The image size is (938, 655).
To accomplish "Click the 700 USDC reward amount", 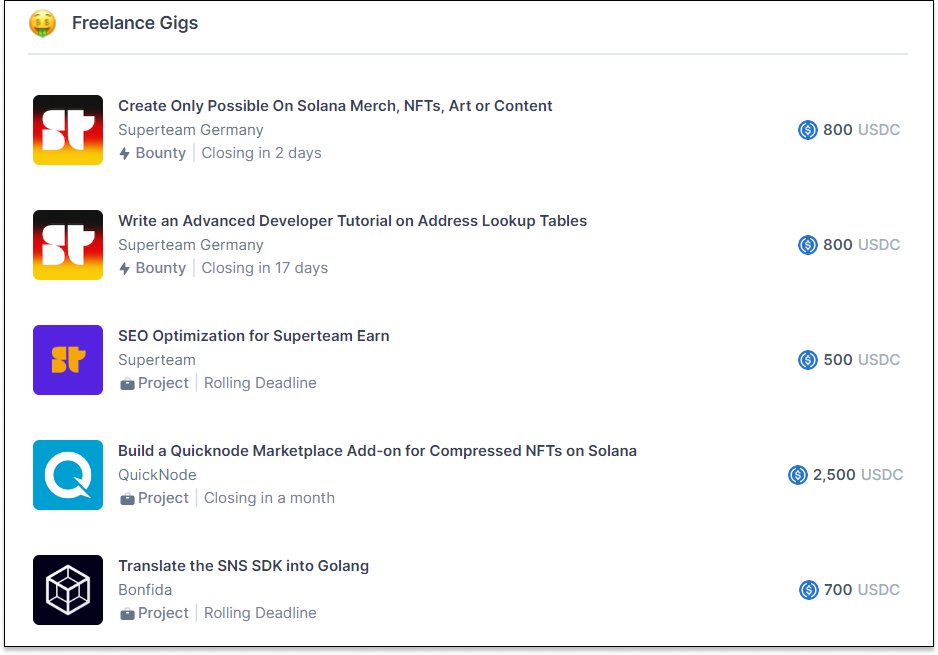I will click(x=861, y=590).
